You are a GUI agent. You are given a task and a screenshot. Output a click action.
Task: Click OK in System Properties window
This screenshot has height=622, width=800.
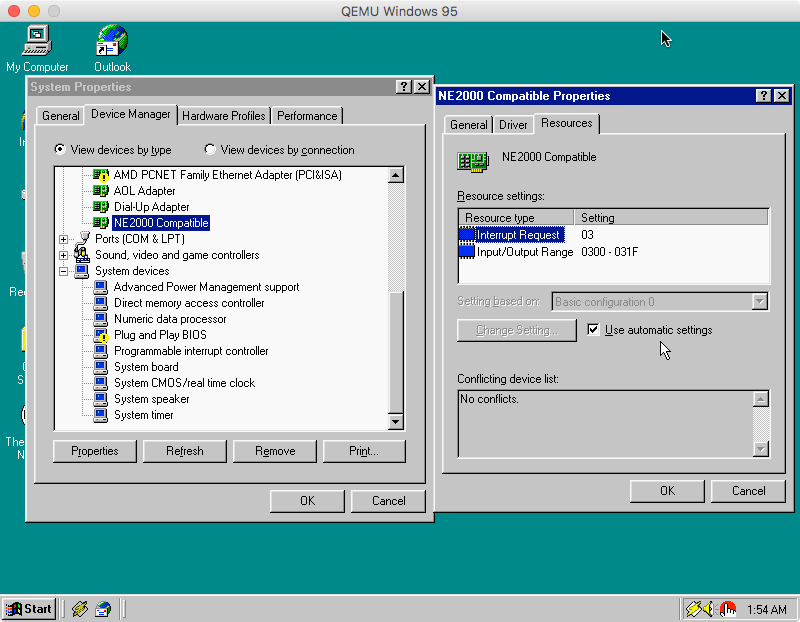tap(308, 501)
